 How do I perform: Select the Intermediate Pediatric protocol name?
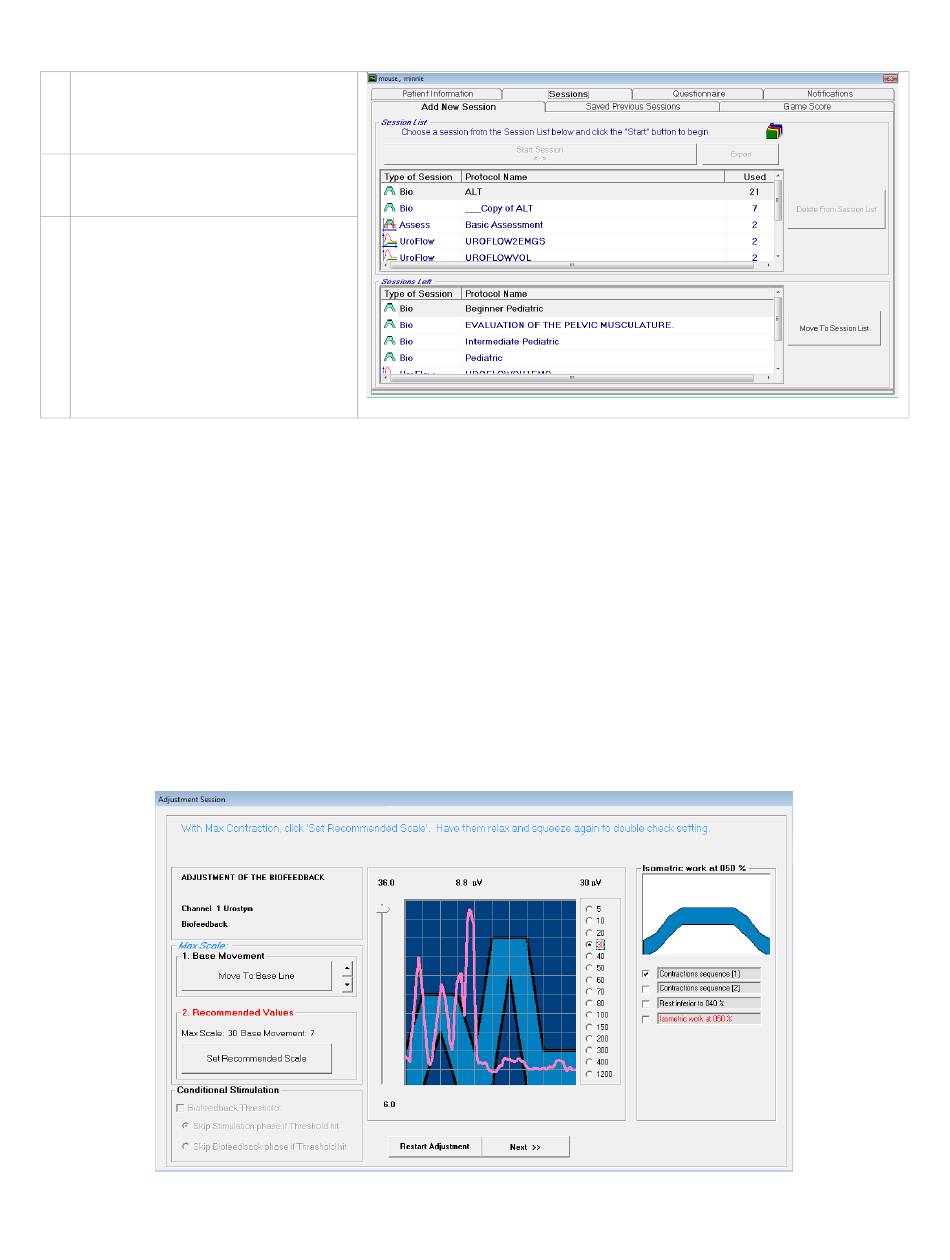click(512, 342)
